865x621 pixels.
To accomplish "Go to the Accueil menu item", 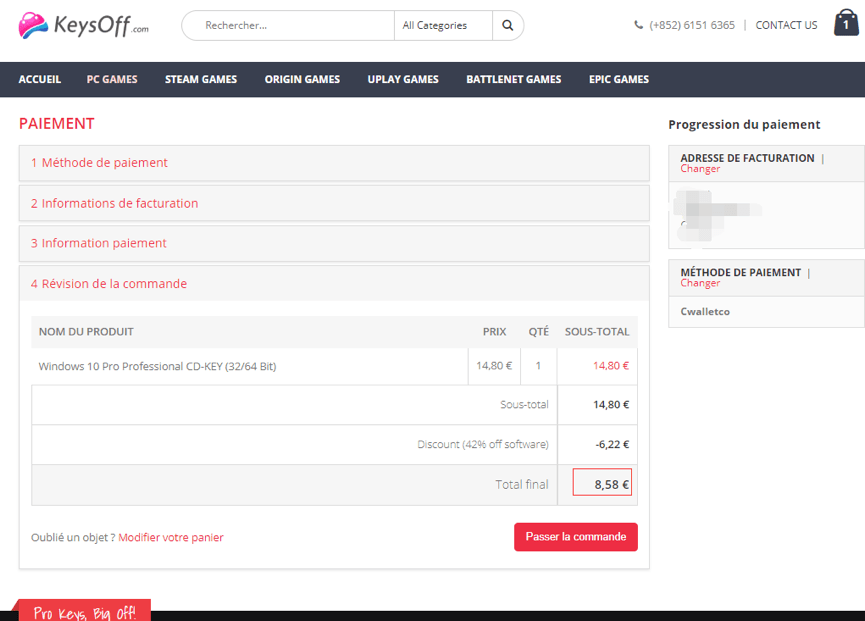I will (40, 79).
